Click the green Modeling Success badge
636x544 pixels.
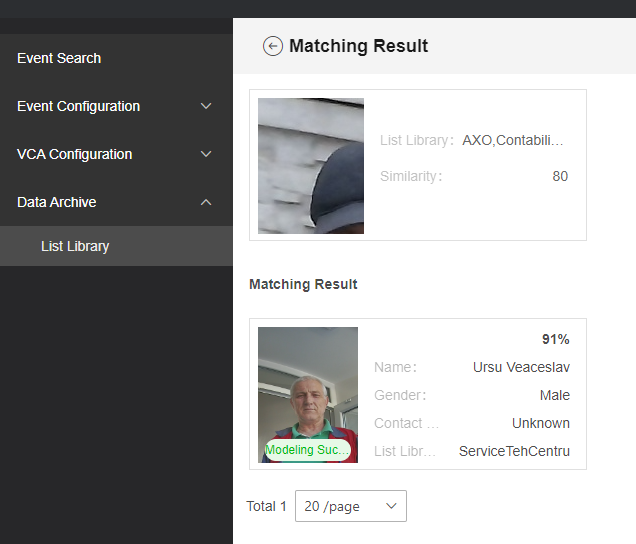[308, 450]
